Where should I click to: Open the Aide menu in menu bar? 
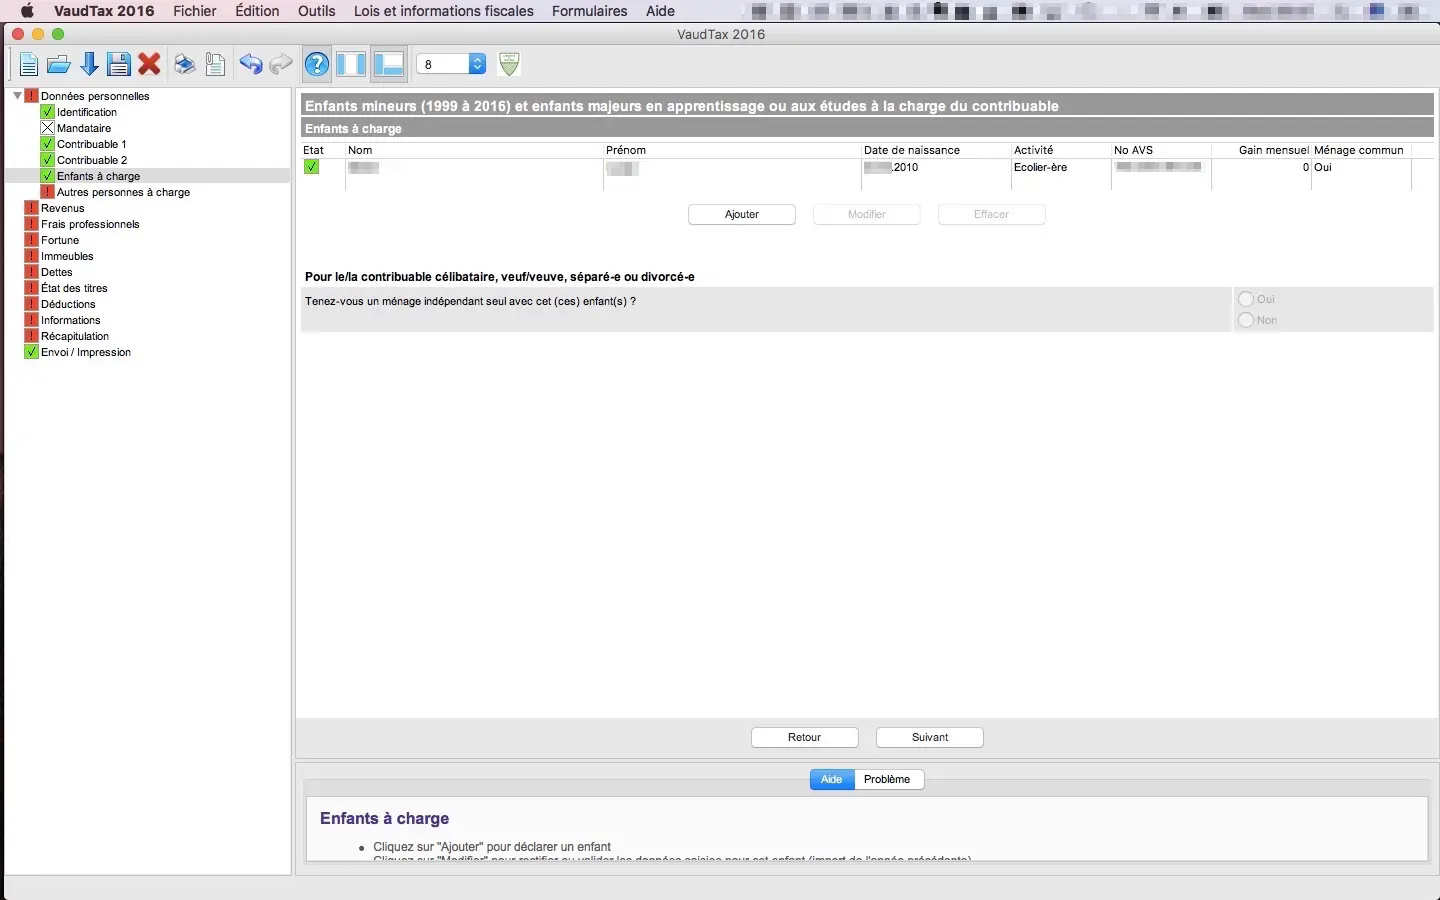[660, 11]
